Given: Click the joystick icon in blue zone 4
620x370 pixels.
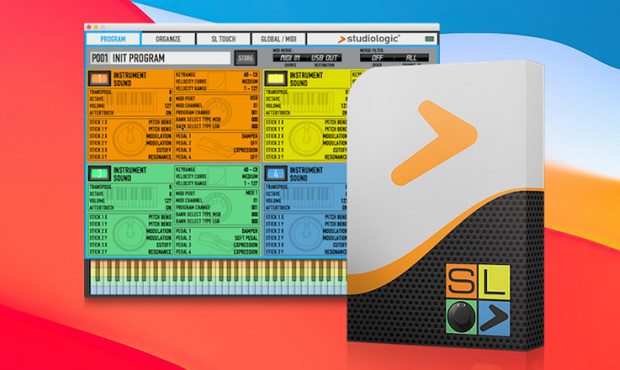Looking at the screenshot, I should pos(306,234).
